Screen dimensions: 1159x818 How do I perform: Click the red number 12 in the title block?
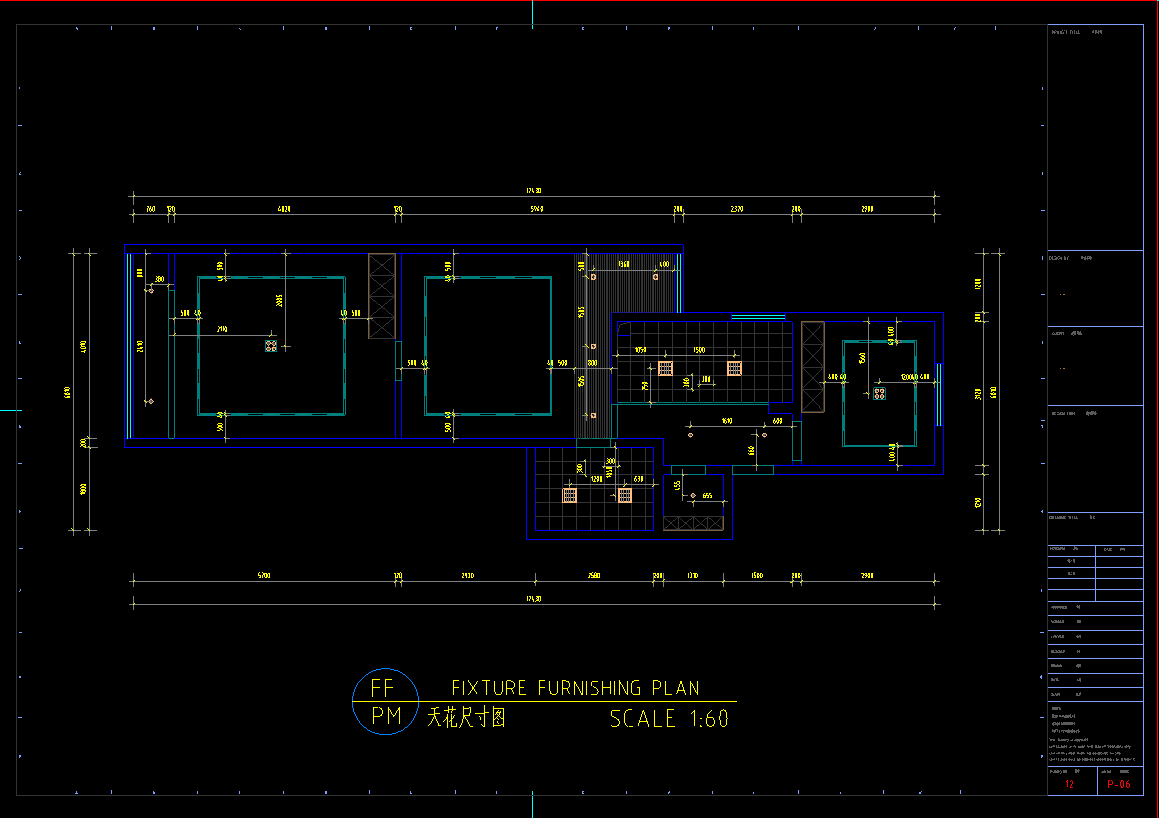(x=1070, y=784)
